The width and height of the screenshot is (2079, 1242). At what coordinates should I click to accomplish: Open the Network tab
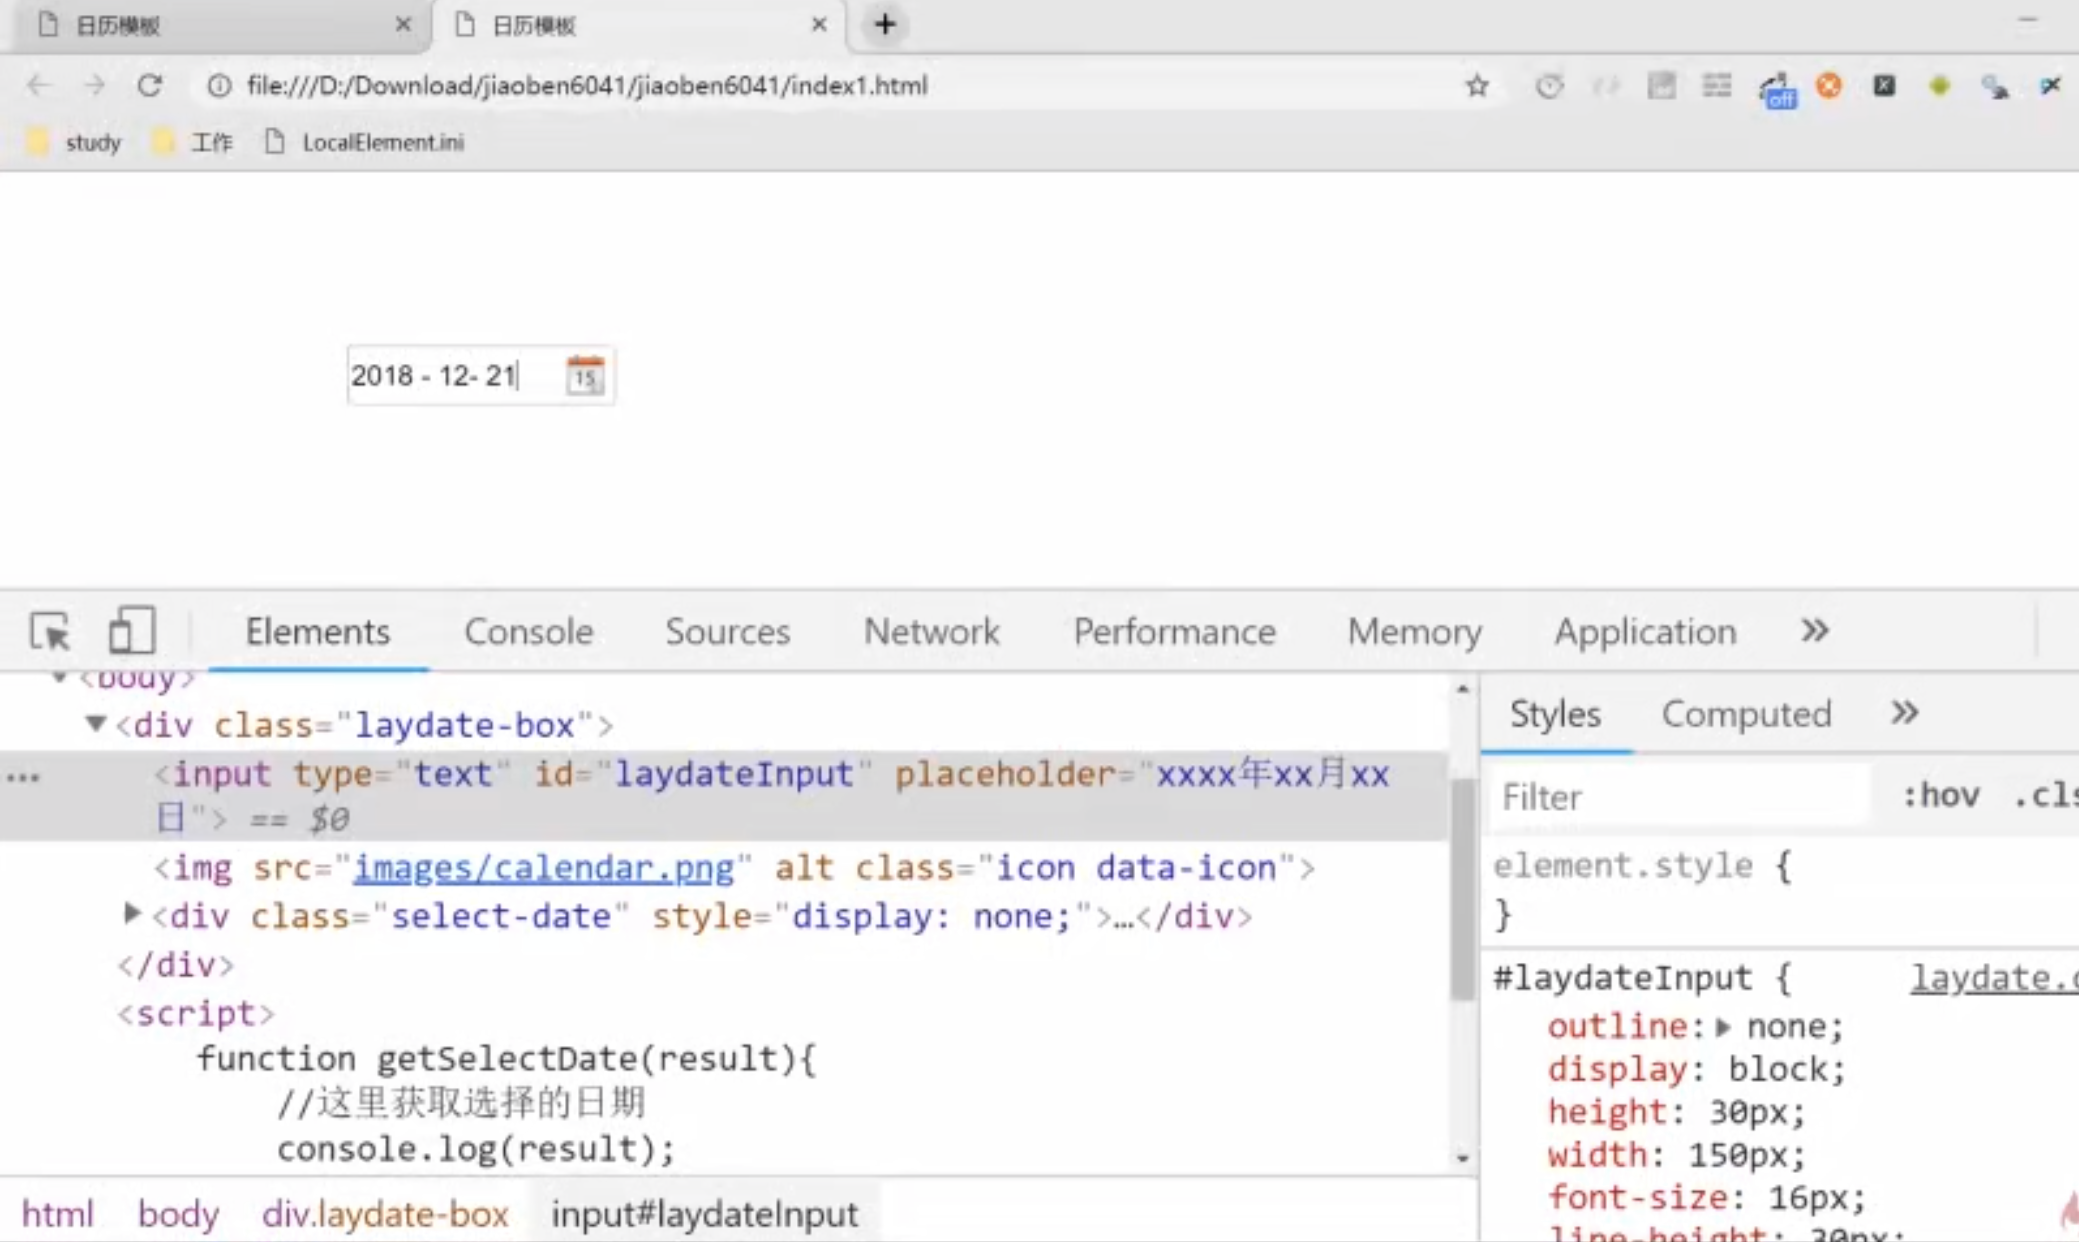pos(931,631)
